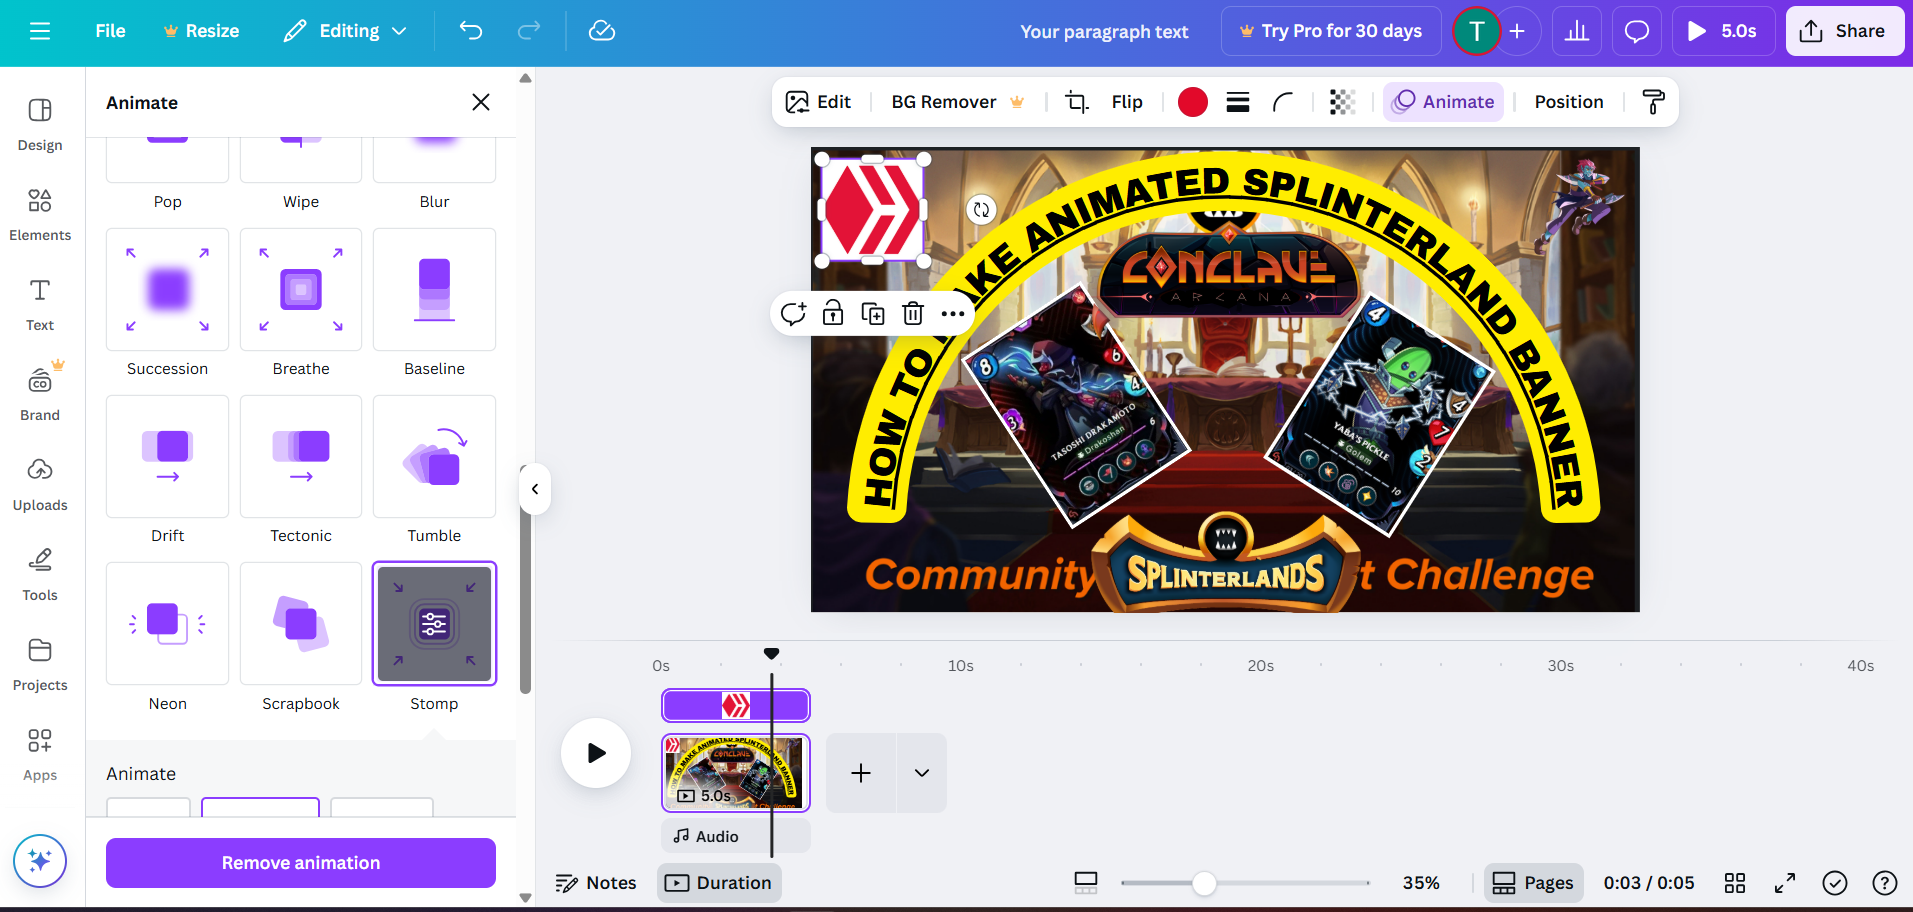Screen dimensions: 1913x912
Task: Open the Resize option
Action: pos(201,31)
